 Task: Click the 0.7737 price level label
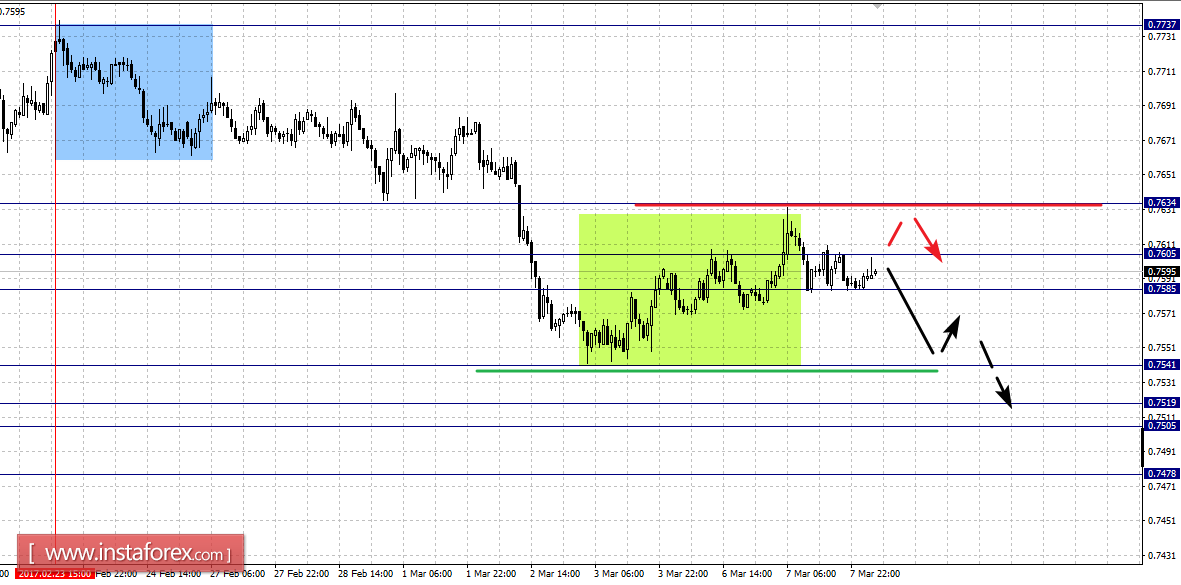(x=1162, y=25)
